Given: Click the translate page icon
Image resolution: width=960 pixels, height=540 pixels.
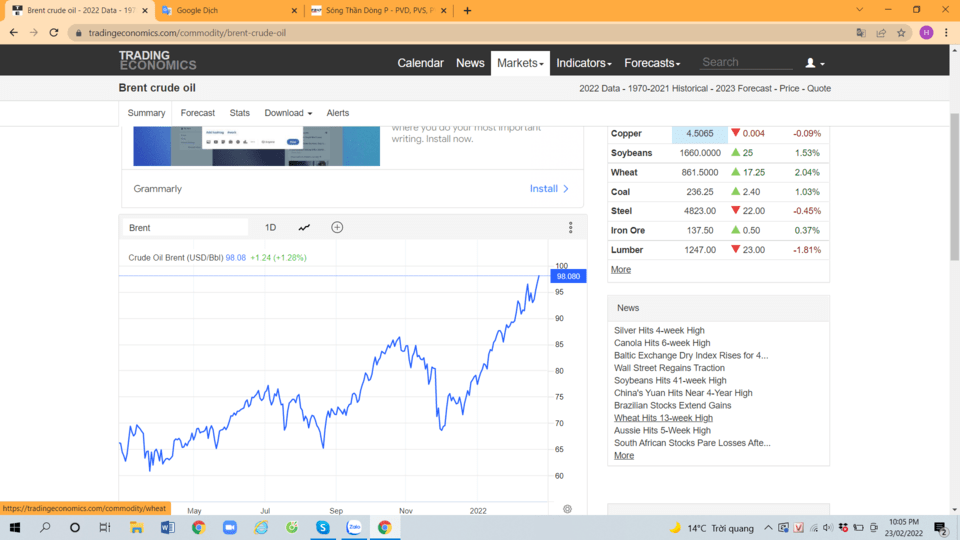Looking at the screenshot, I should coord(861,33).
